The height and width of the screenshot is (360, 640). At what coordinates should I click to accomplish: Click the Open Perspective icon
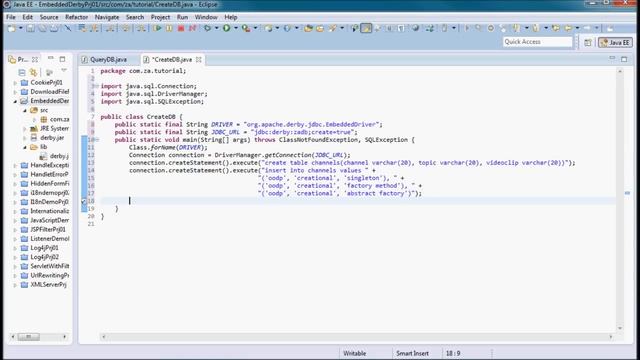pos(588,42)
